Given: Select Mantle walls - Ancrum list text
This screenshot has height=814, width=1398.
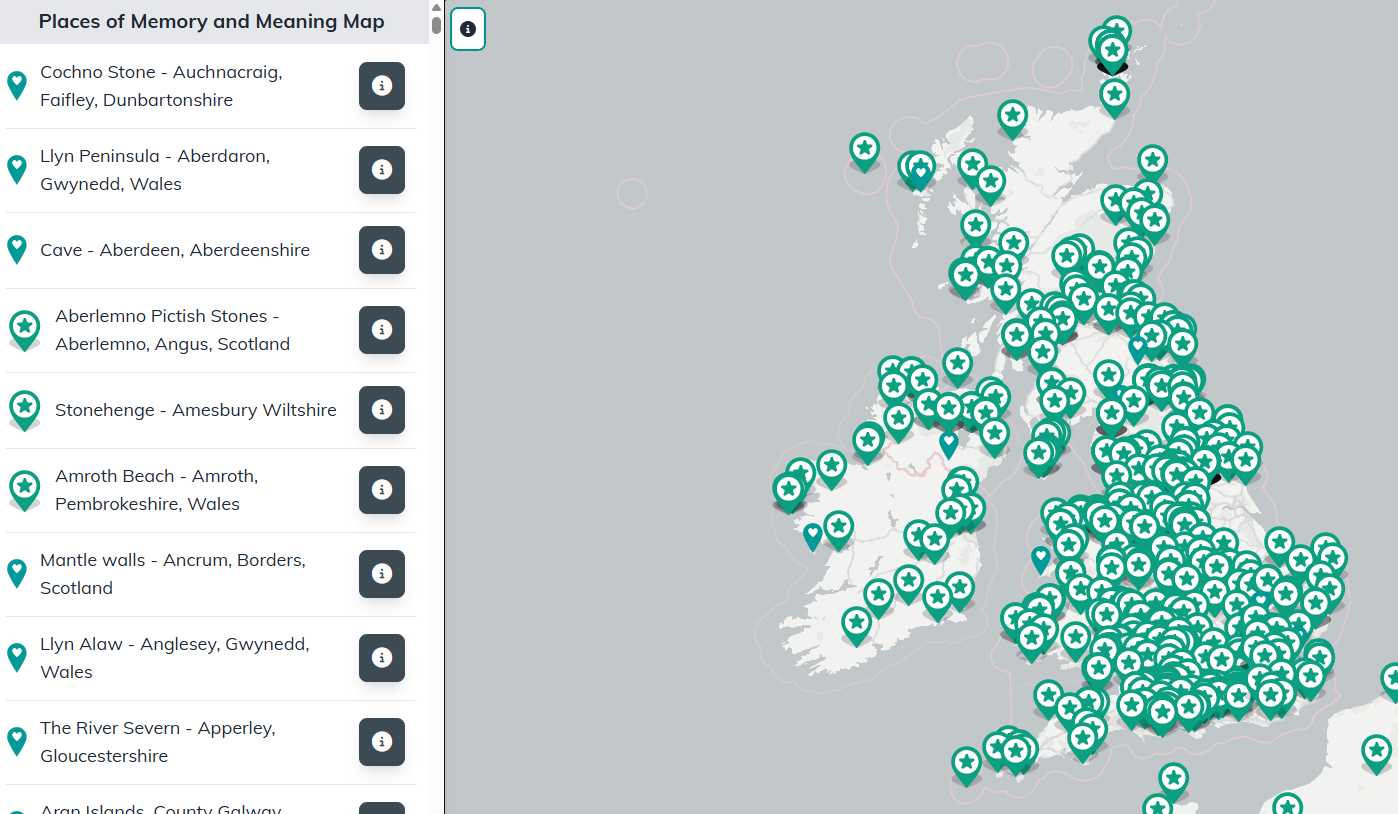Looking at the screenshot, I should [172, 574].
